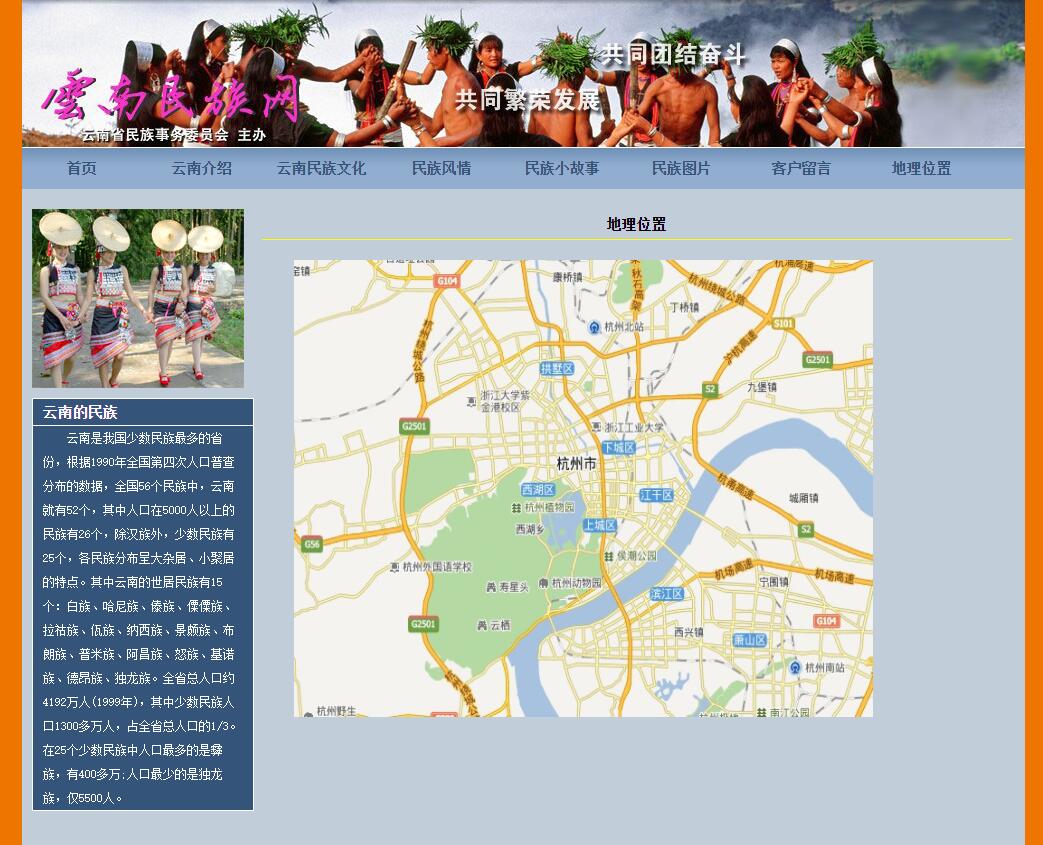The height and width of the screenshot is (845, 1043).
Task: Click the 萧山区 district label
Action: 749,640
